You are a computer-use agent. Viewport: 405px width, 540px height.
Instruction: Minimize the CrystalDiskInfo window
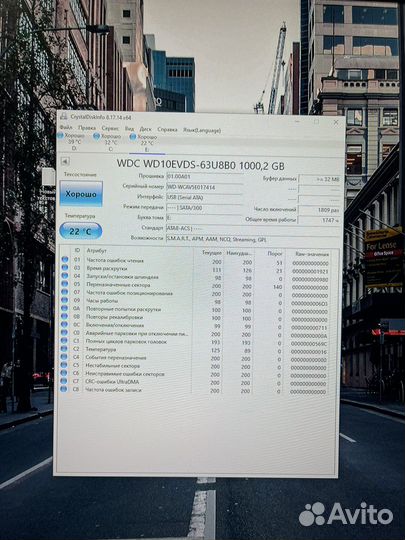298,121
